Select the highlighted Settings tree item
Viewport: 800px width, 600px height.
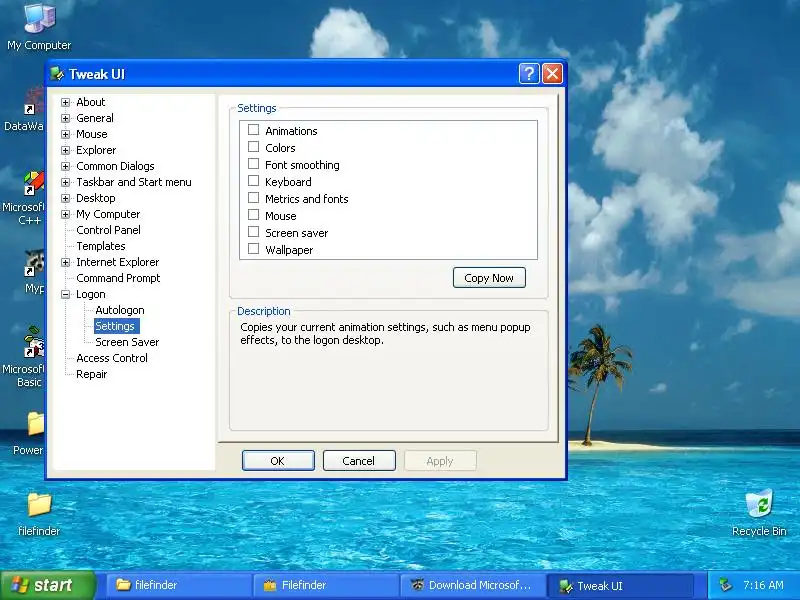click(x=116, y=326)
